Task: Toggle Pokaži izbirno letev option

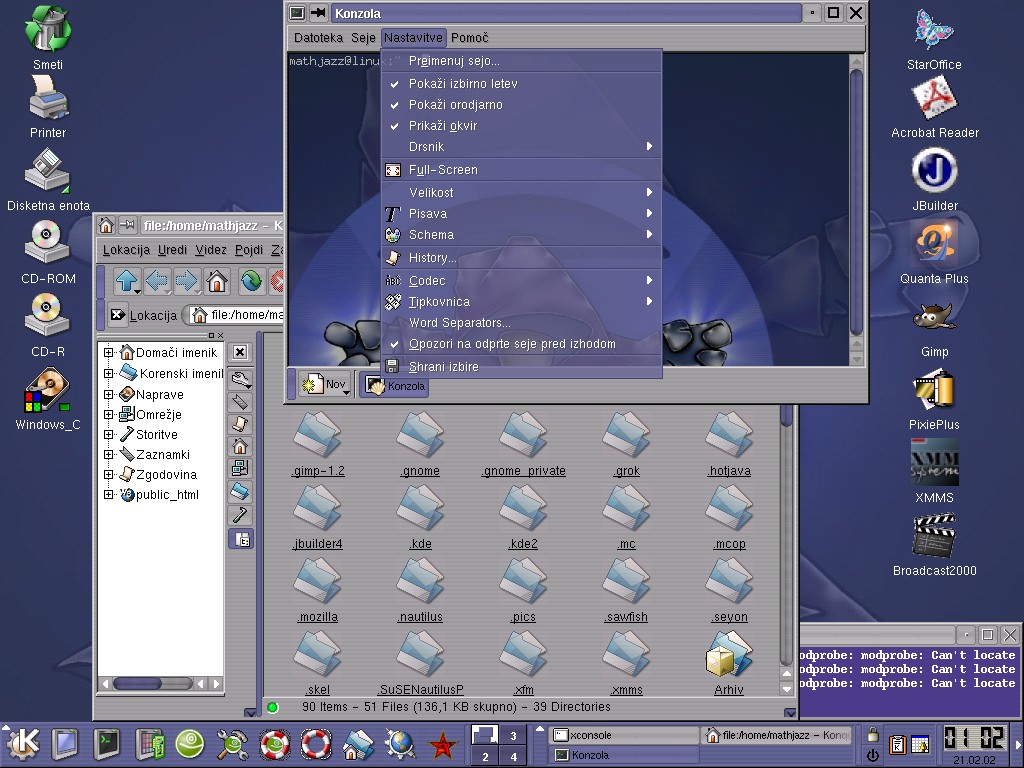Action: (x=521, y=84)
